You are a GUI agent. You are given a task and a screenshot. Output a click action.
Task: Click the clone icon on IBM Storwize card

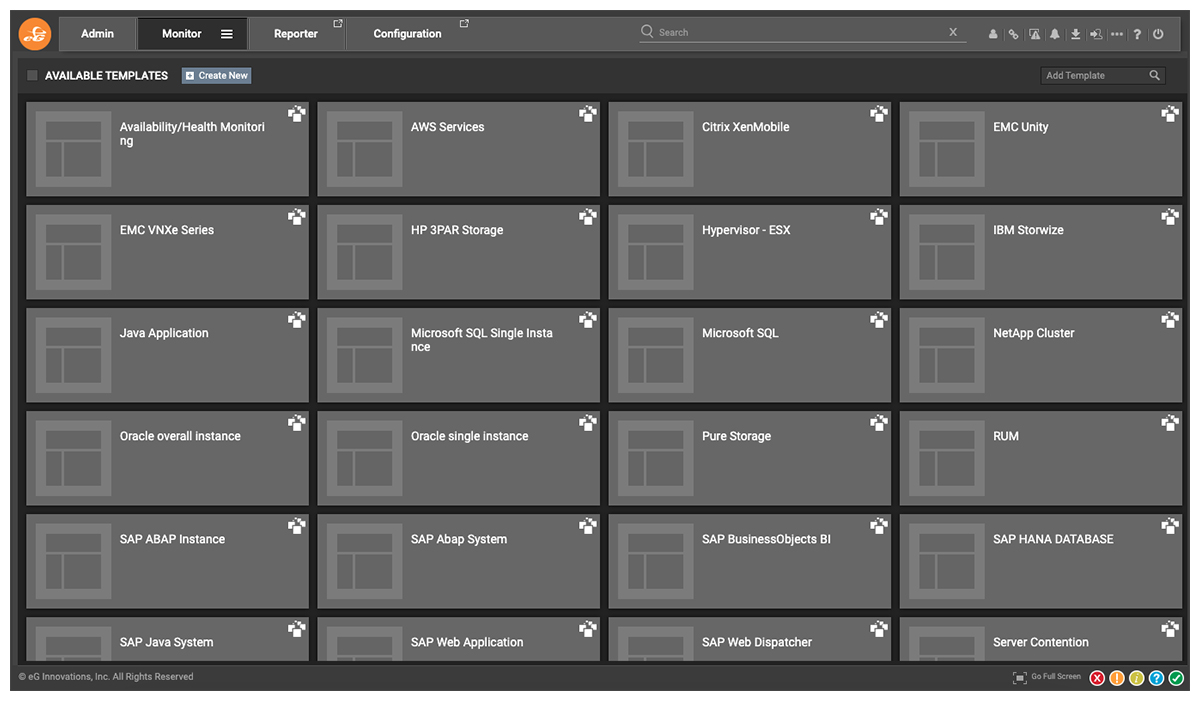pos(1170,217)
